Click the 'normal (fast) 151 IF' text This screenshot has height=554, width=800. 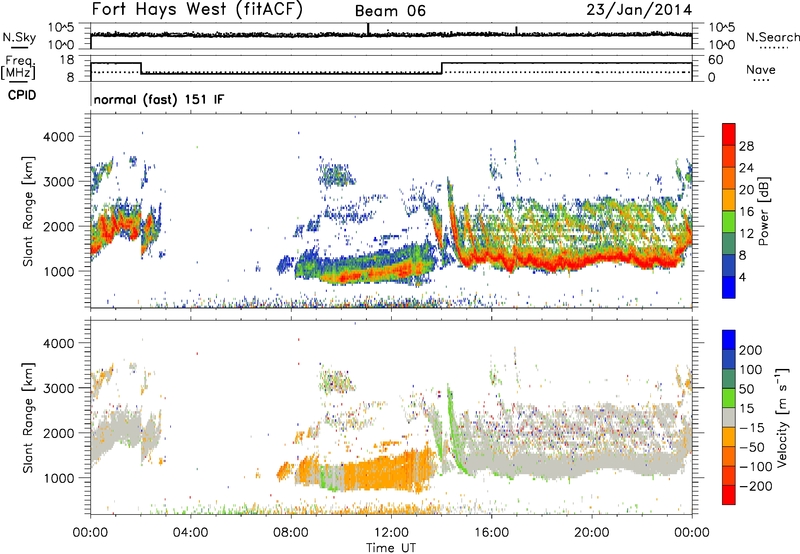click(159, 99)
